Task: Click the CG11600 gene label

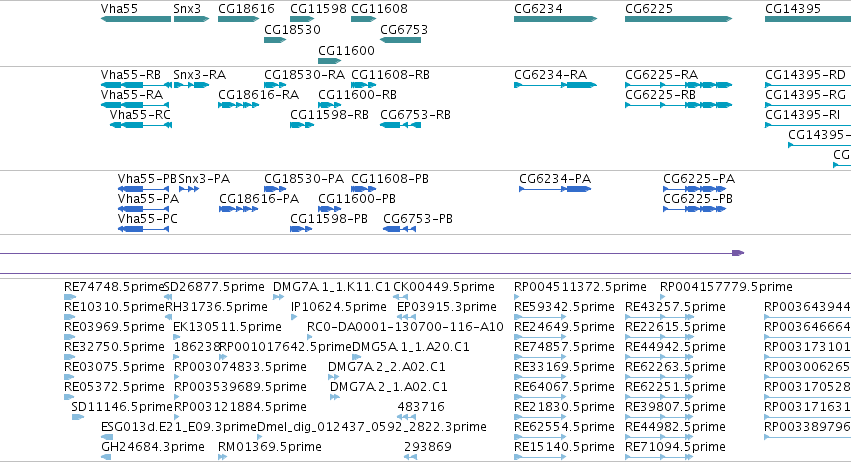Action: coord(346,50)
